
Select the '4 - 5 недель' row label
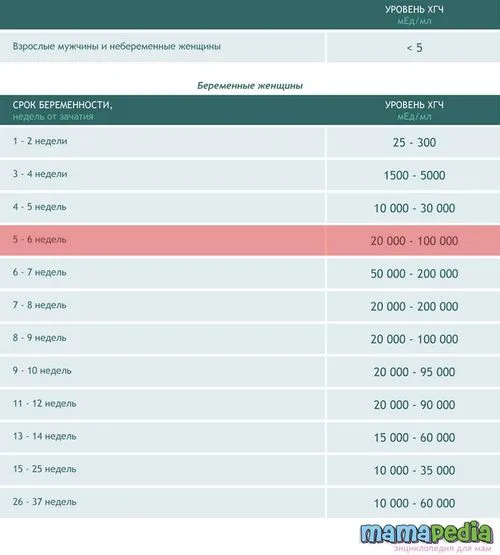(40, 207)
